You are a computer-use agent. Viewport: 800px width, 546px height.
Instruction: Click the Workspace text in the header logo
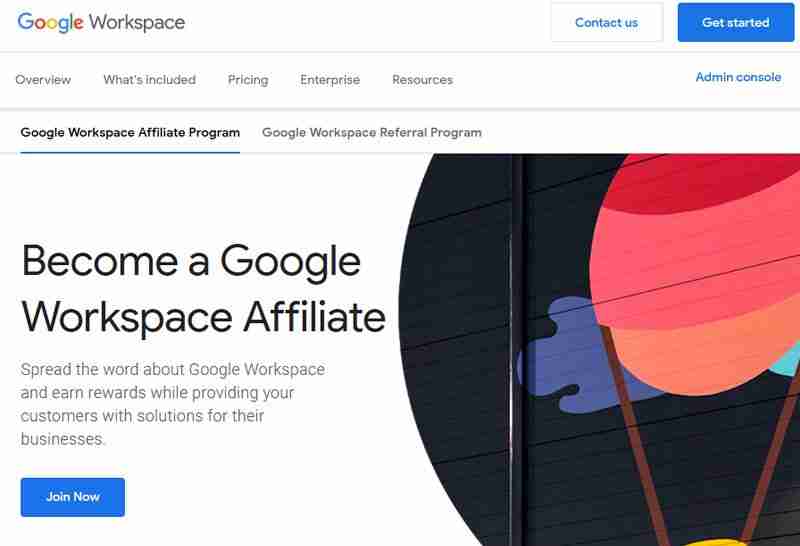[x=137, y=22]
